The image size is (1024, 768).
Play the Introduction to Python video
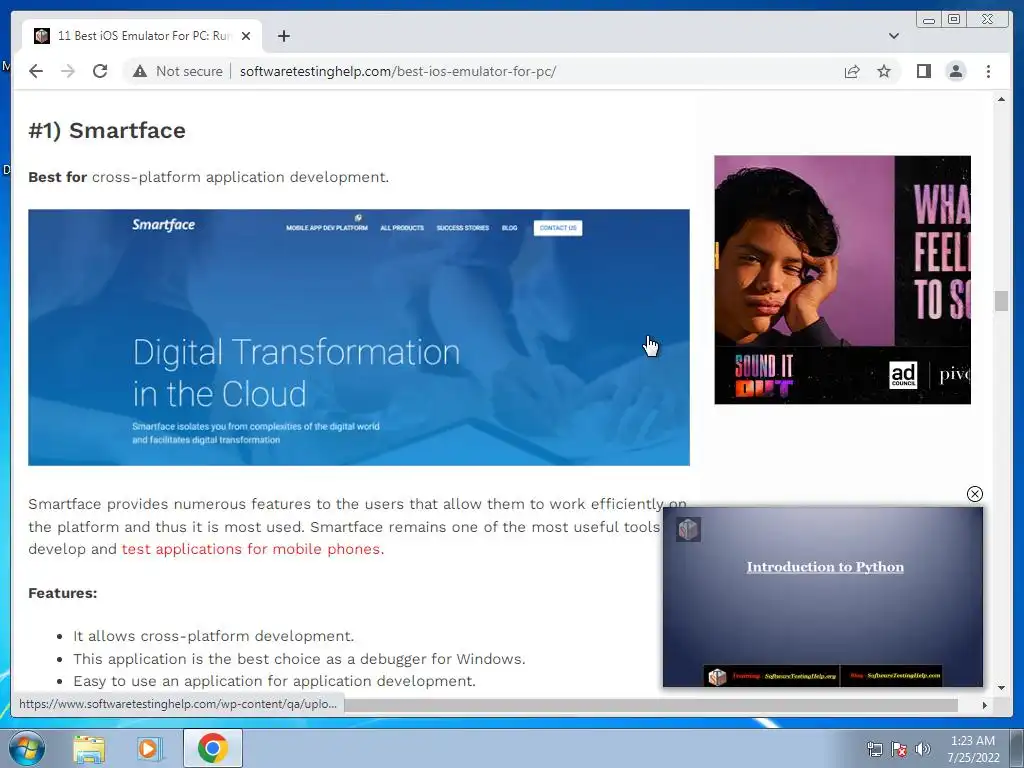tap(823, 597)
